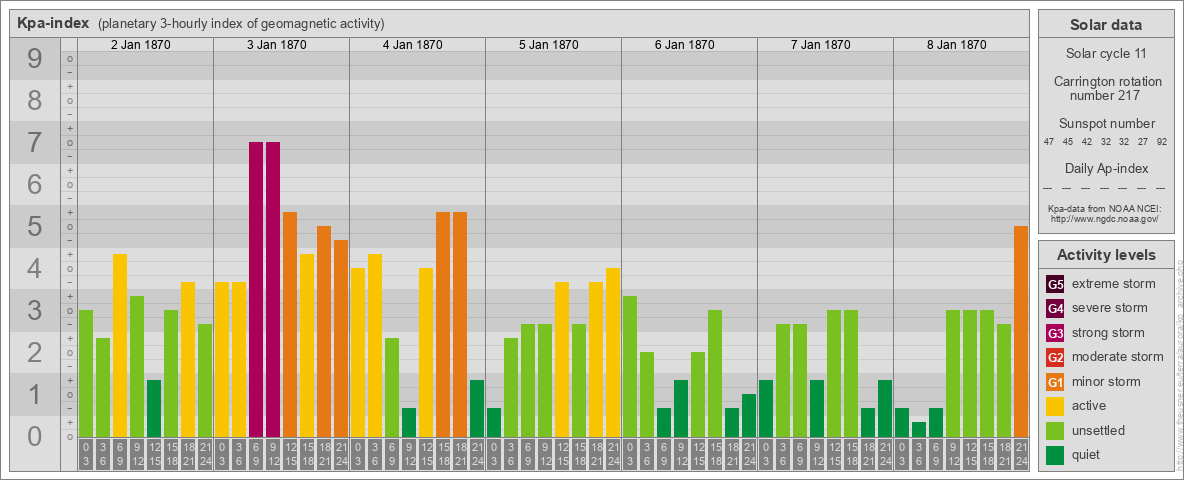Click the '4 Jan 1870' date header
The width and height of the screenshot is (1184, 480).
point(412,45)
